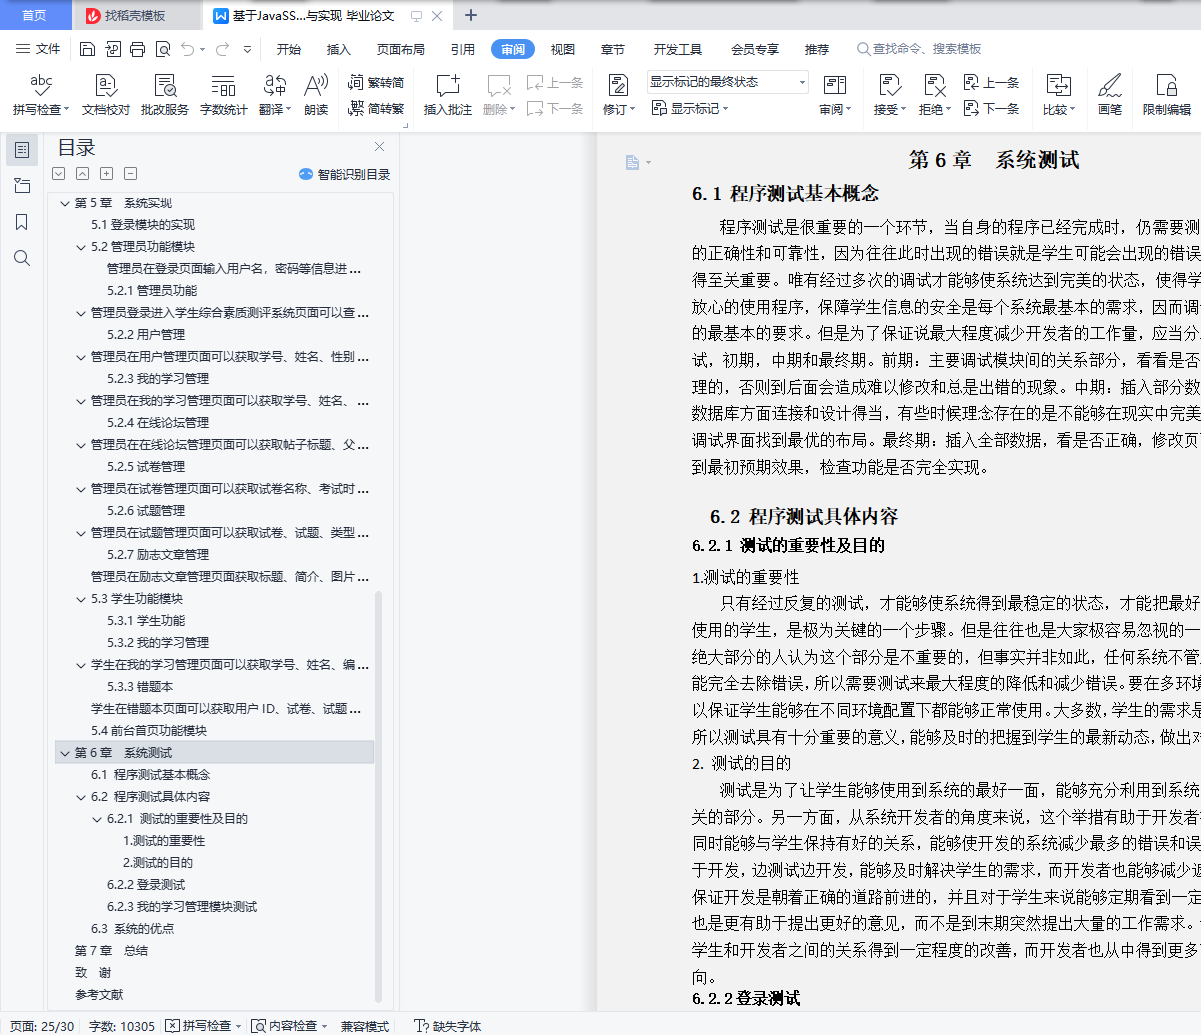This screenshot has height=1035, width=1201.
Task: Click 缺失字体 in status bar
Action: [448, 1026]
